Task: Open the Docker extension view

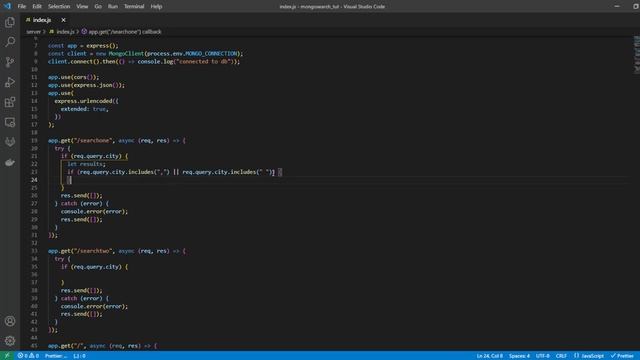Action: tap(10, 162)
